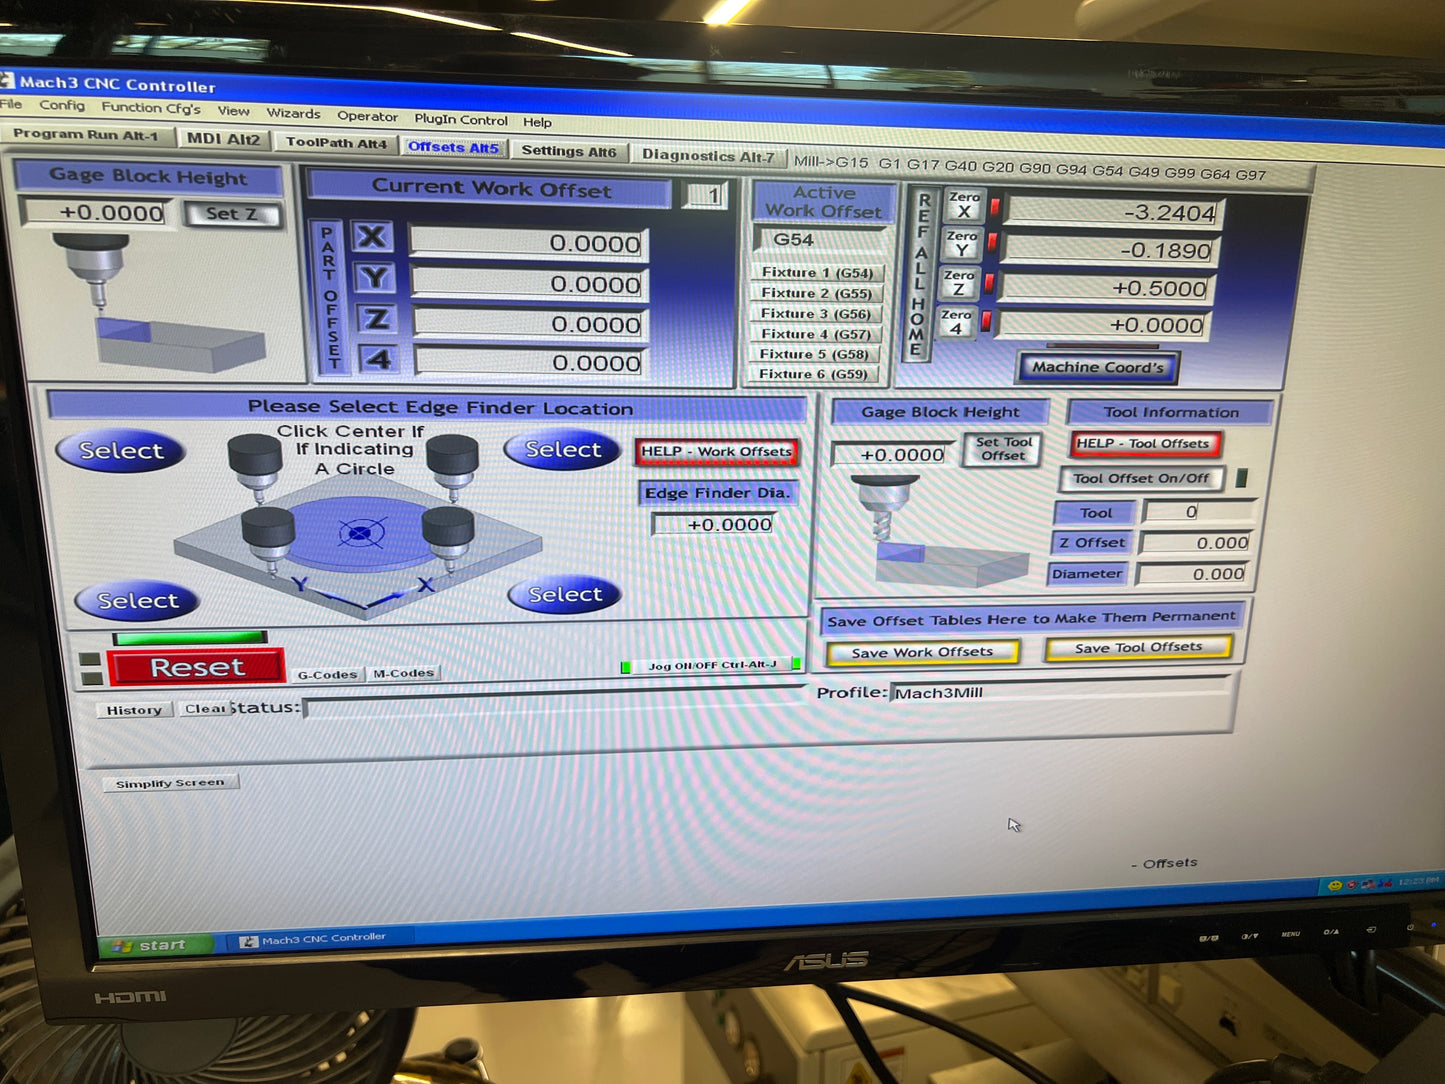Screen dimensions: 1445x1084
Task: Click the Edge Finder Dia. value field
Action: coord(714,524)
